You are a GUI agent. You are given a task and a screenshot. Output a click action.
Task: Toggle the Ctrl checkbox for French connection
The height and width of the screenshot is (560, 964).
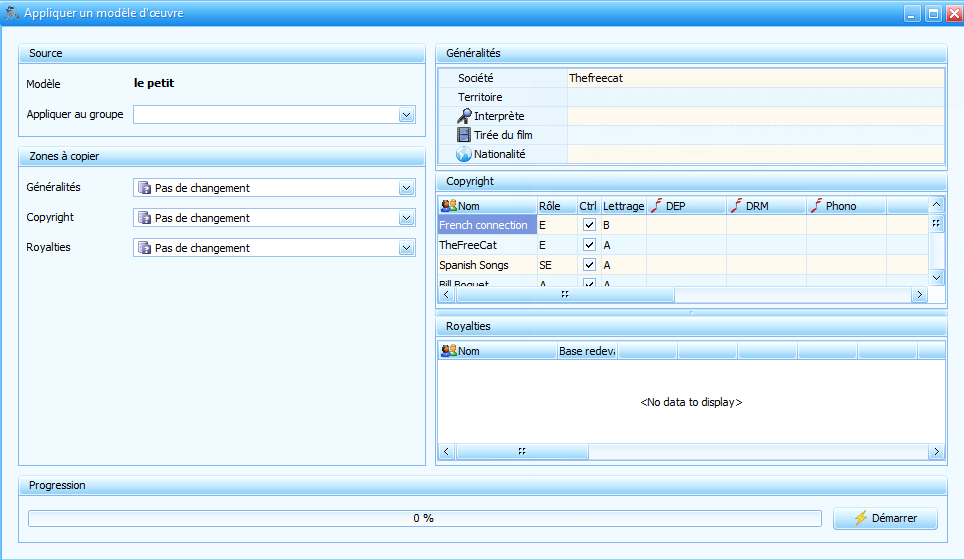(x=589, y=226)
